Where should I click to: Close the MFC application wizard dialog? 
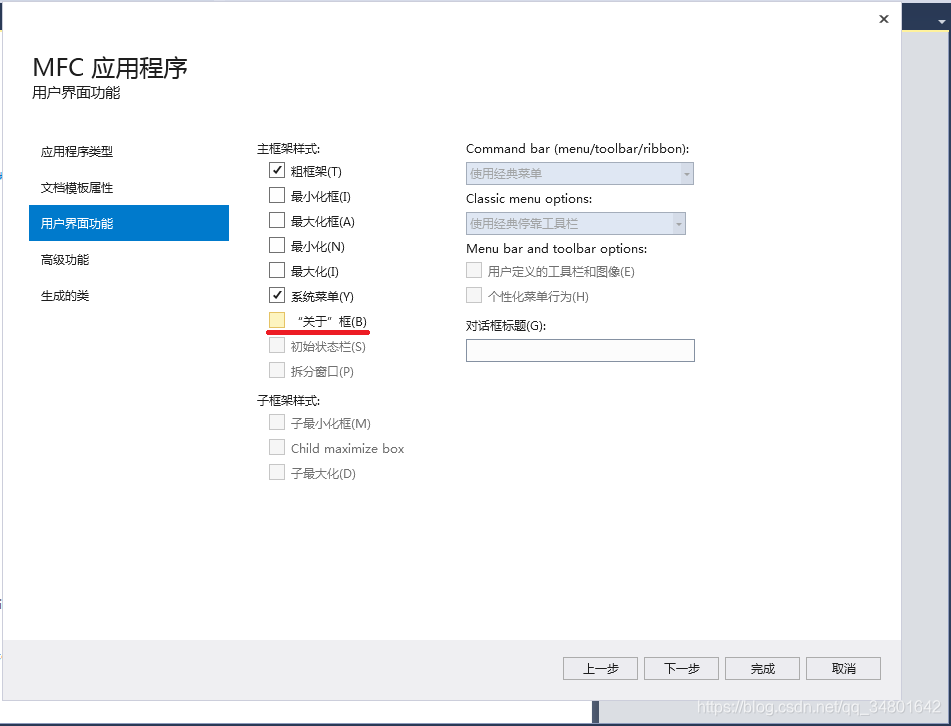[884, 19]
